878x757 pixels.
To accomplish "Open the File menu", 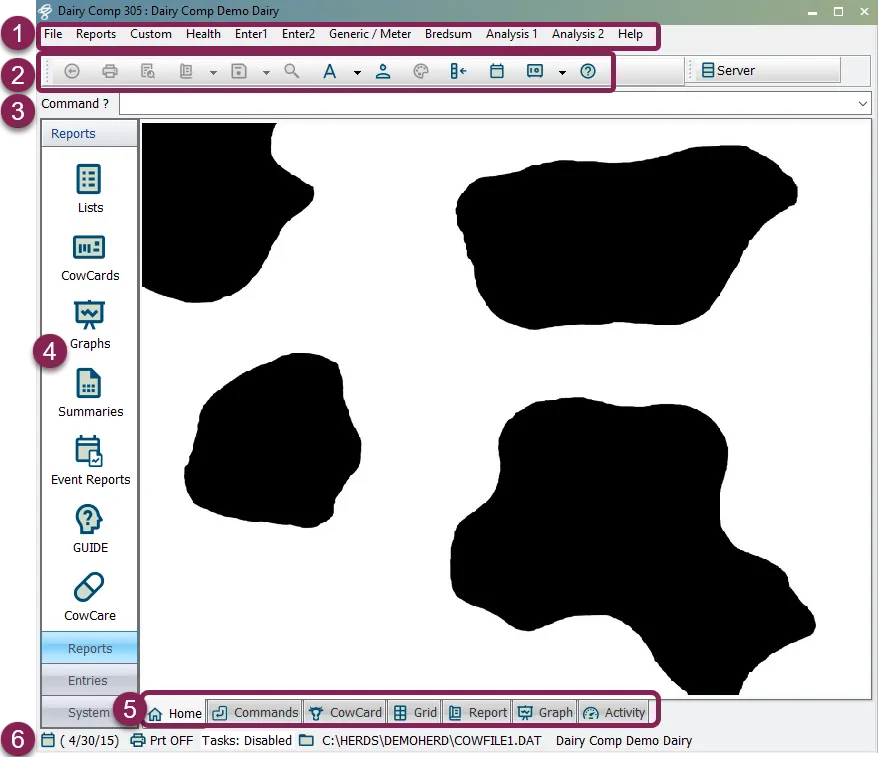I will pyautogui.click(x=53, y=34).
